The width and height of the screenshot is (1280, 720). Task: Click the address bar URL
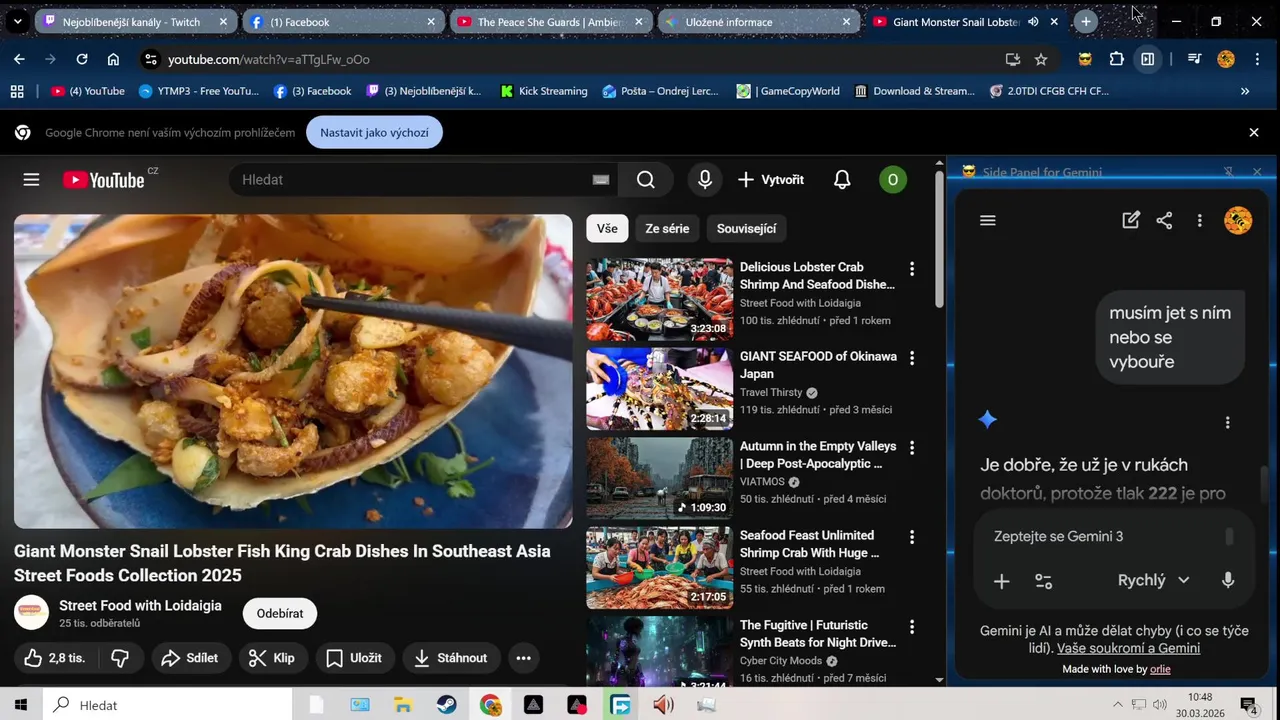(269, 59)
